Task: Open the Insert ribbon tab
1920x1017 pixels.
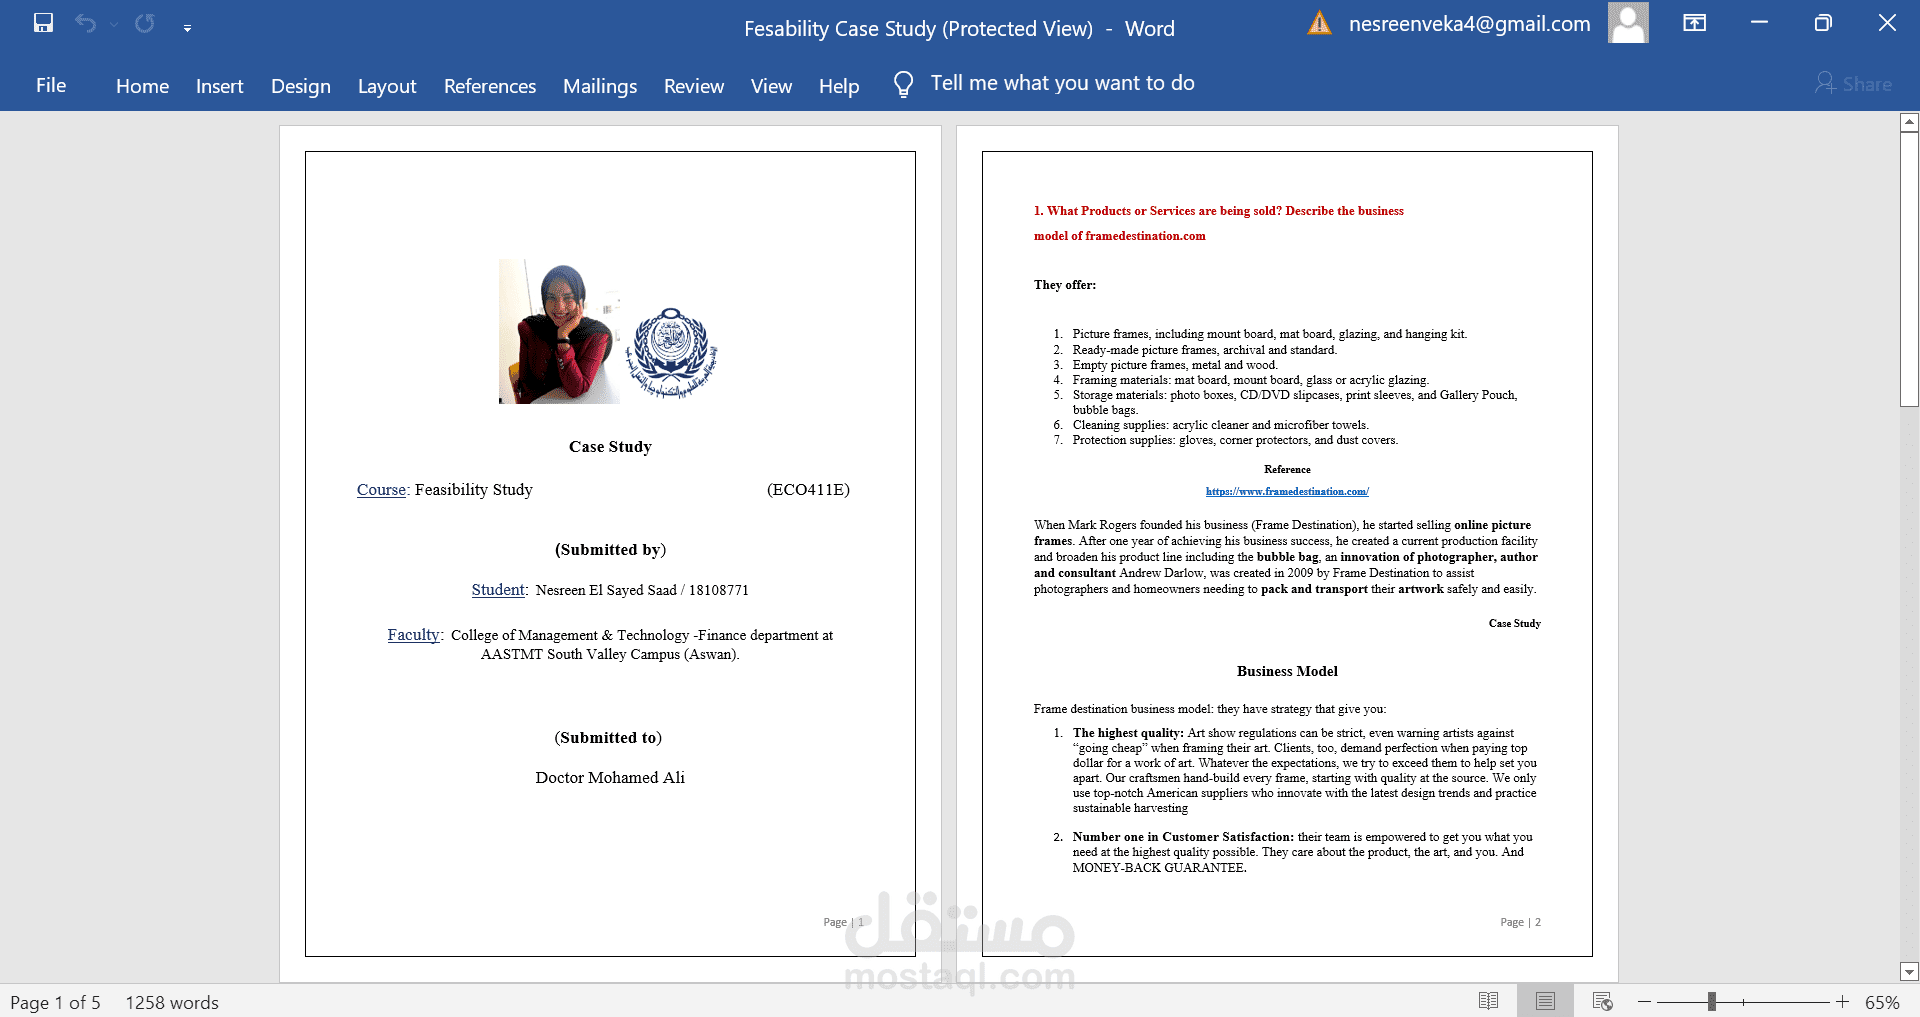Action: (x=219, y=86)
